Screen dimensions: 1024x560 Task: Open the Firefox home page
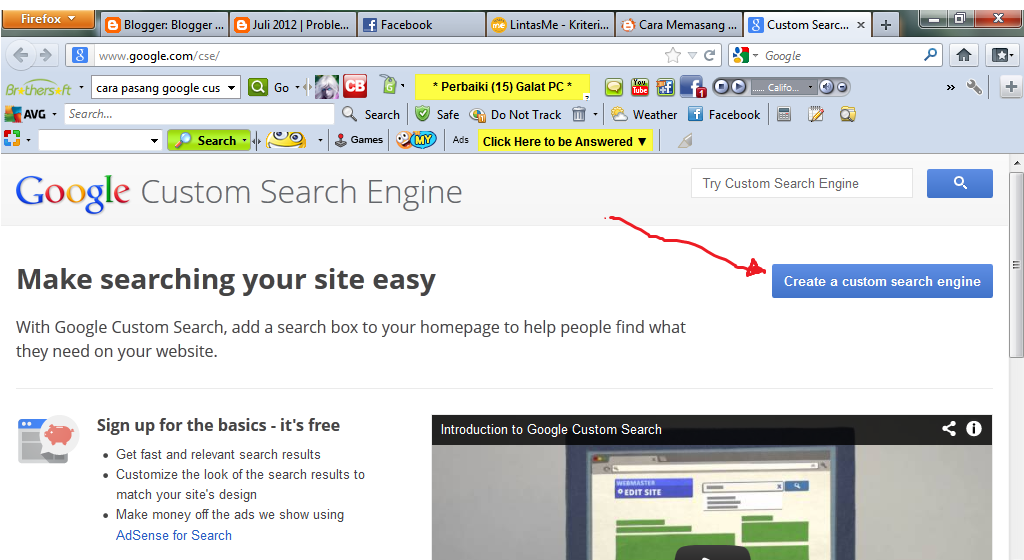[964, 55]
